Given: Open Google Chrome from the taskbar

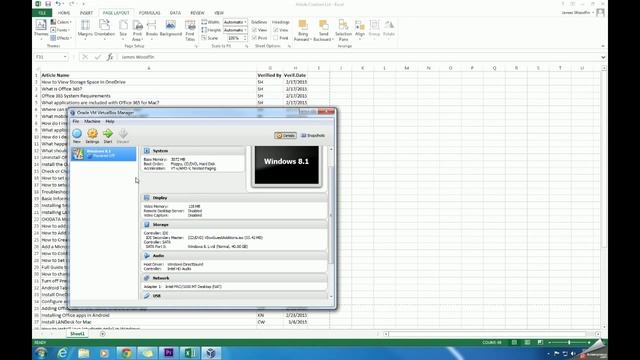Looking at the screenshot, I should (126, 353).
